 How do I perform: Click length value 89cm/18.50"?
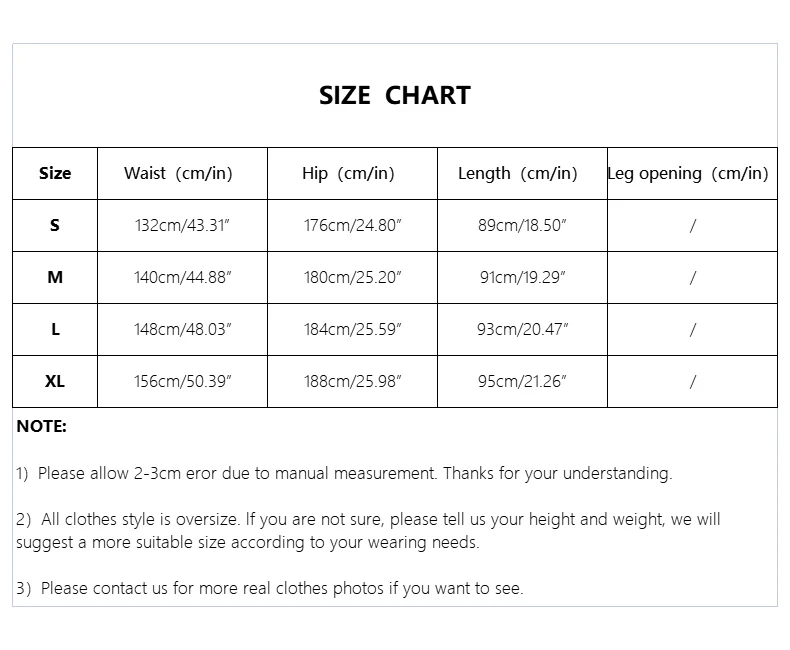tap(522, 225)
